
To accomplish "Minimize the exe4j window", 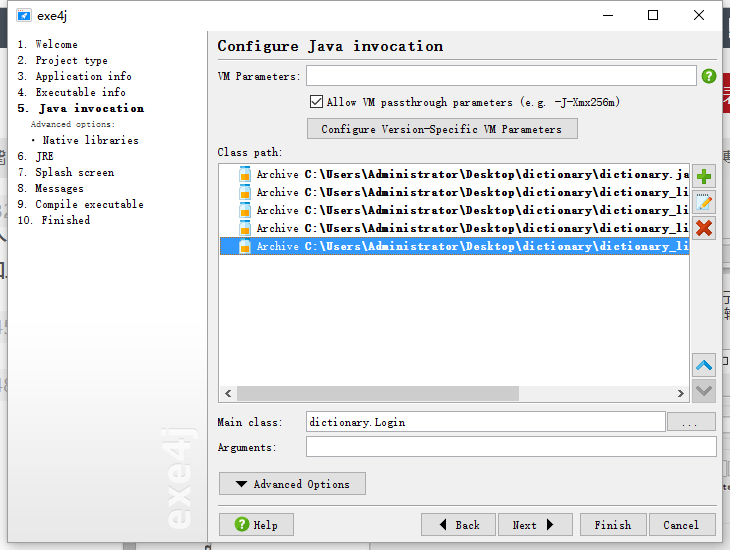I will pos(608,15).
